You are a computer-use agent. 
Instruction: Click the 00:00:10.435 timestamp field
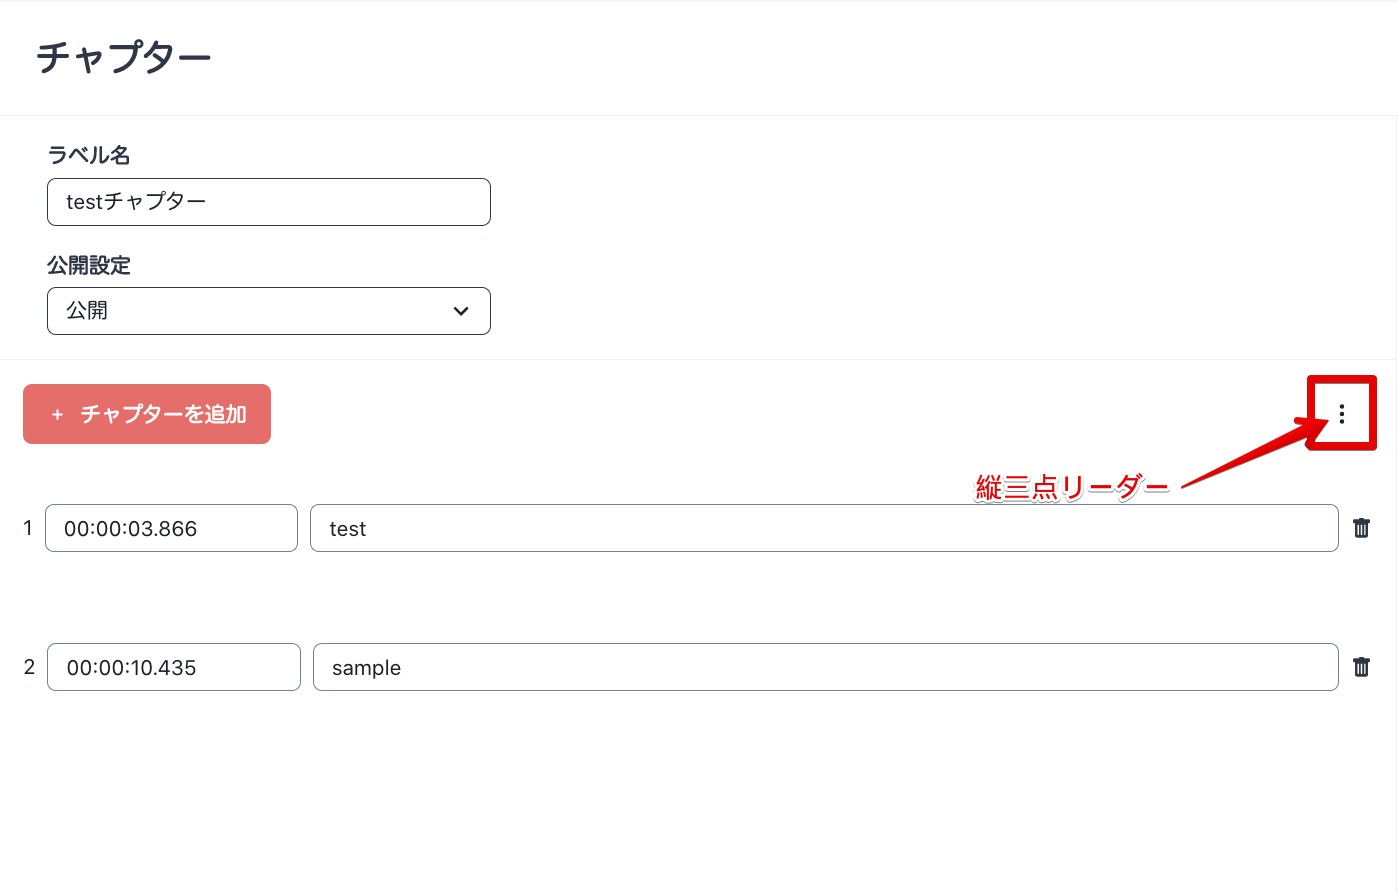(x=173, y=667)
